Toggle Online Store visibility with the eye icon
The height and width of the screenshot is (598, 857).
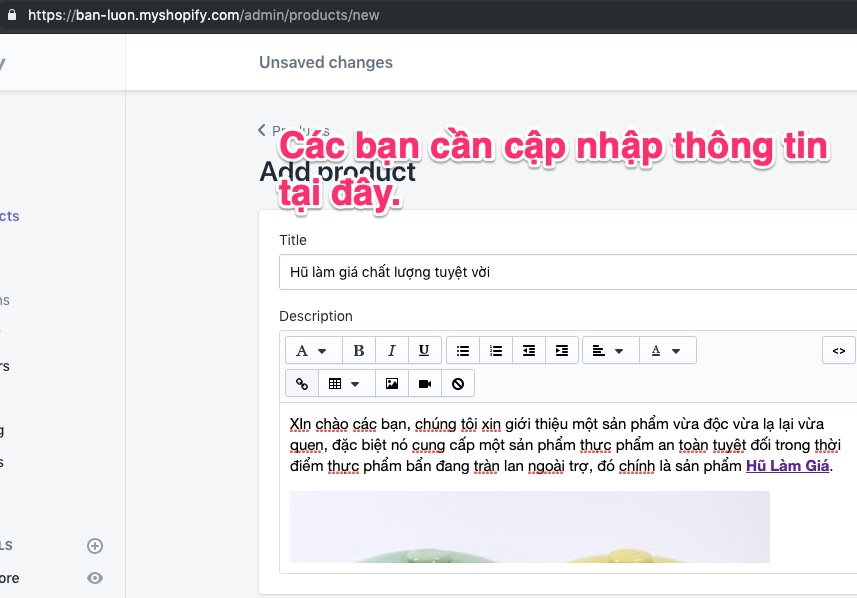pyautogui.click(x=94, y=577)
